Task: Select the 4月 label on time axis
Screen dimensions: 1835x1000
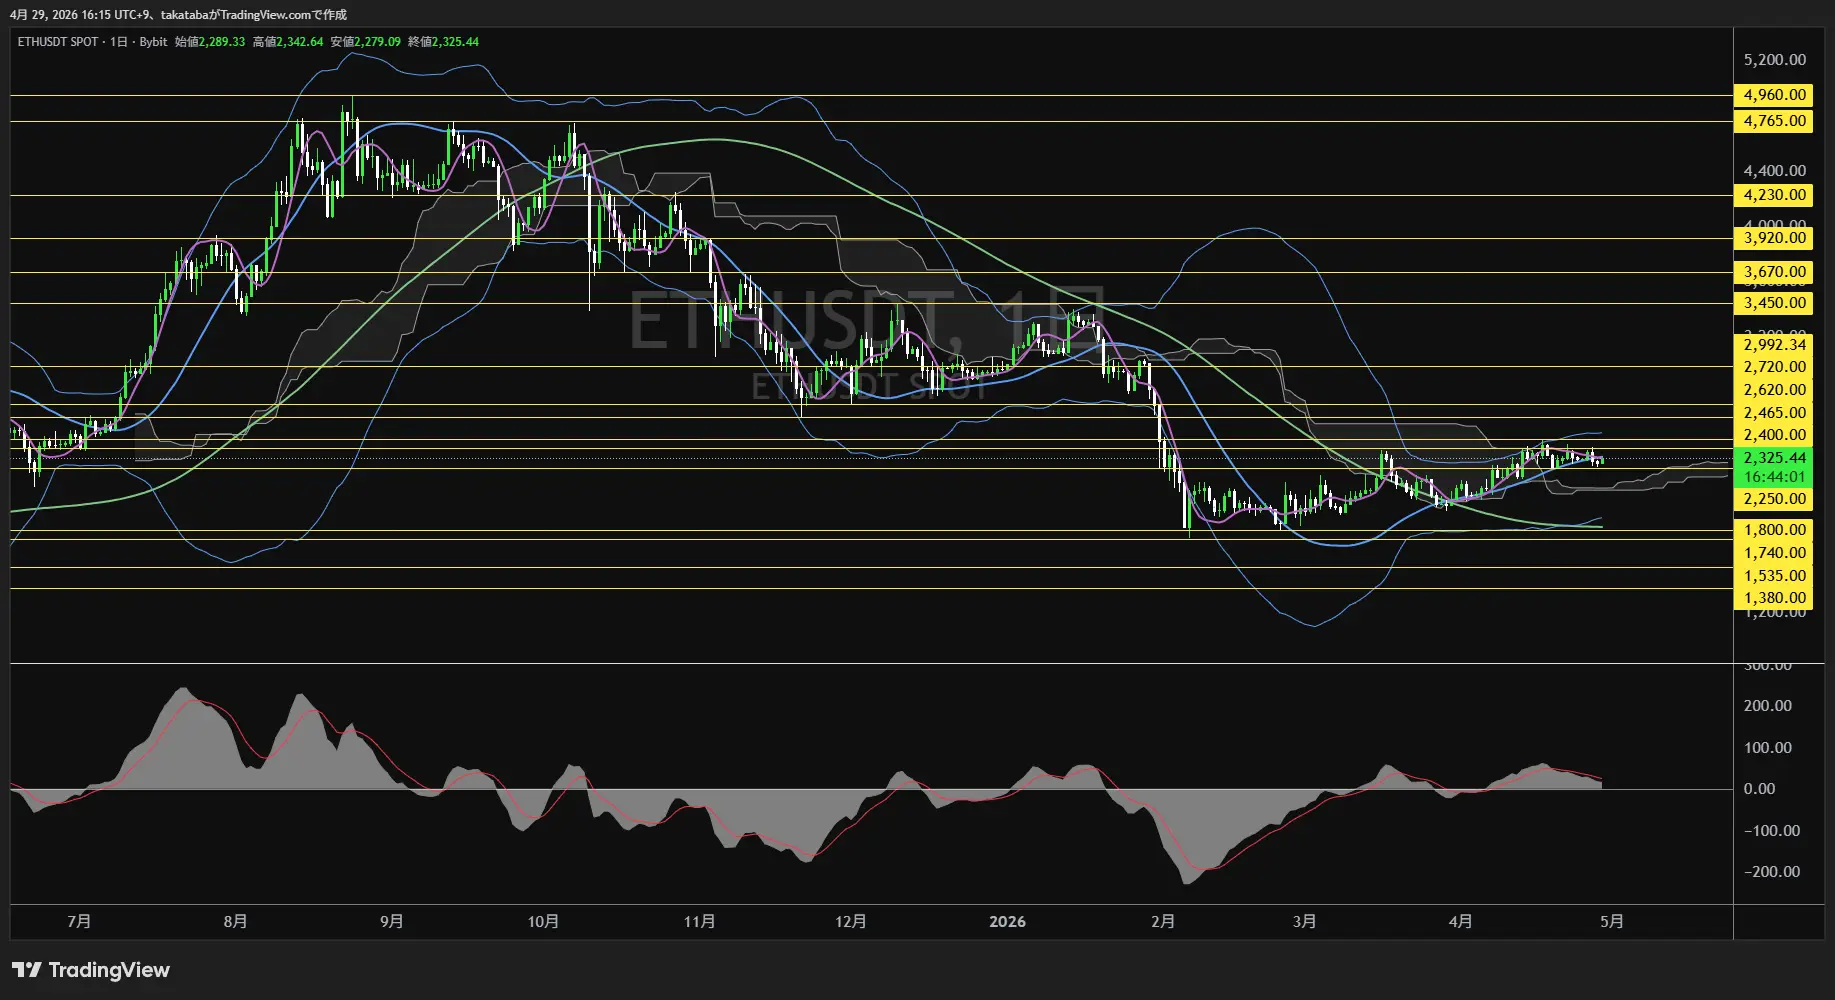Action: [x=1460, y=921]
